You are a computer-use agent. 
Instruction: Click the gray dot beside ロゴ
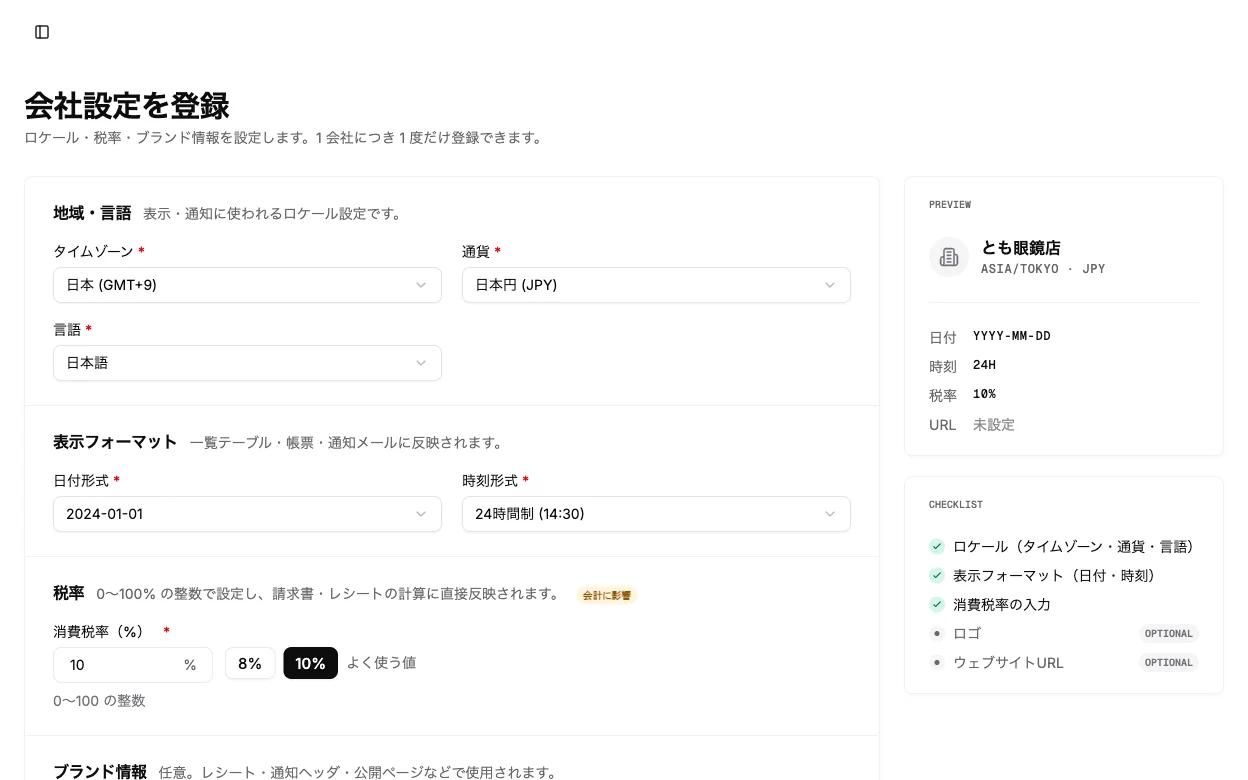[937, 633]
